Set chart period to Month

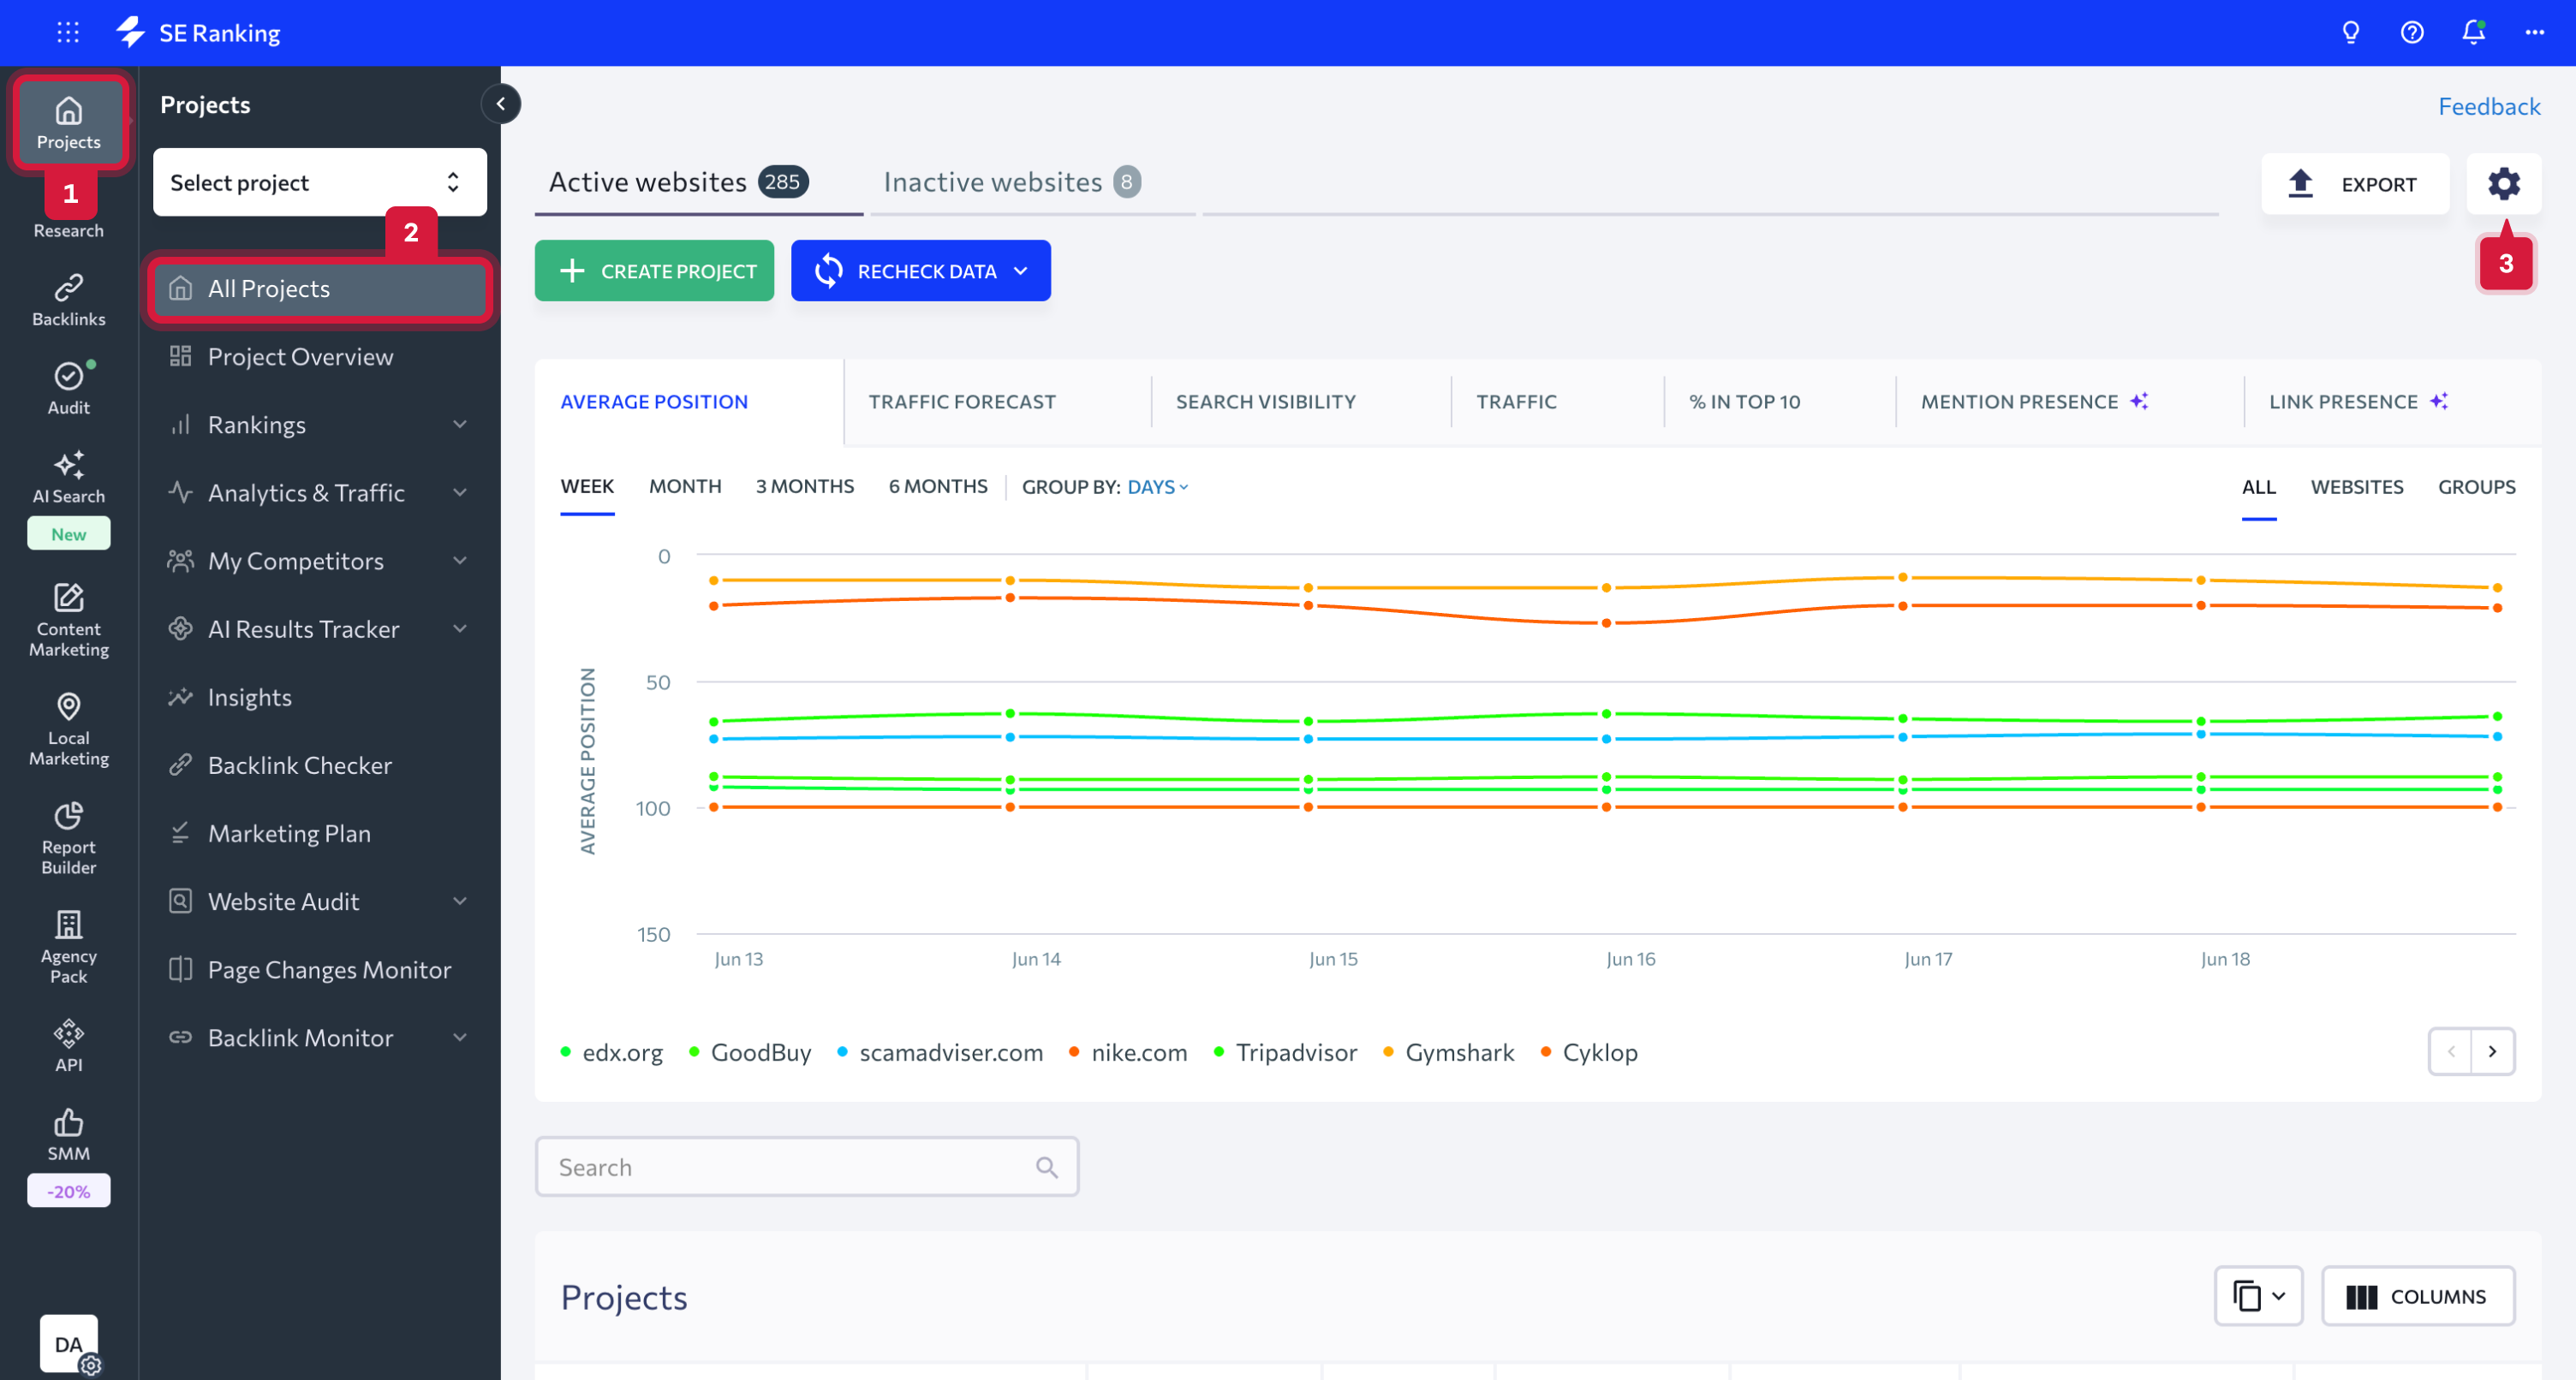685,487
